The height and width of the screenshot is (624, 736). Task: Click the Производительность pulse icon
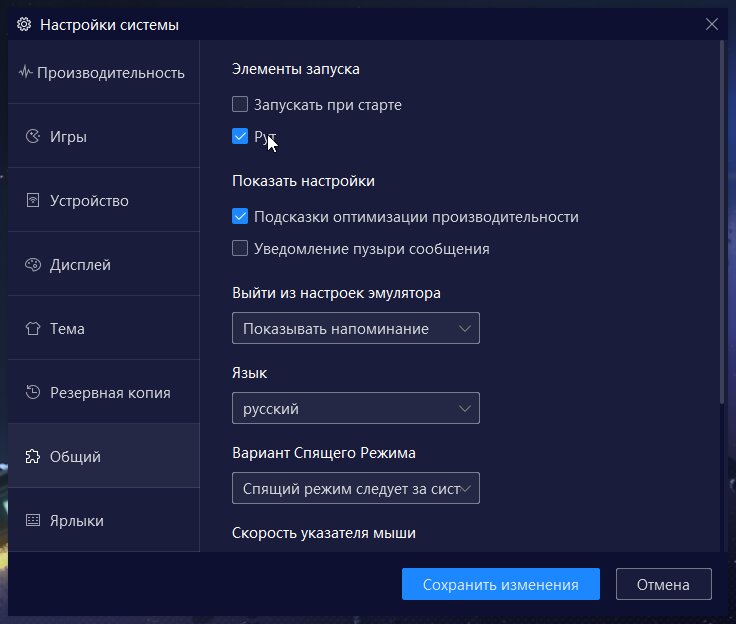[x=25, y=72]
